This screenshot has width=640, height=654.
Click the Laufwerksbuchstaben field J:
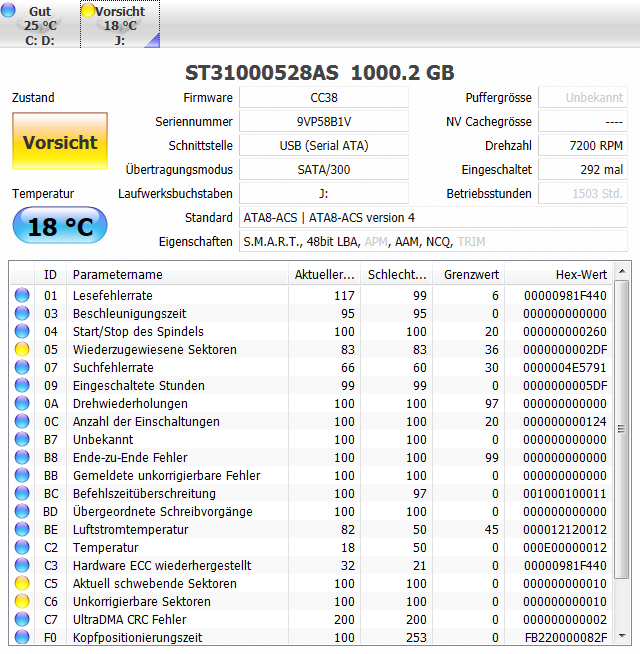(324, 194)
